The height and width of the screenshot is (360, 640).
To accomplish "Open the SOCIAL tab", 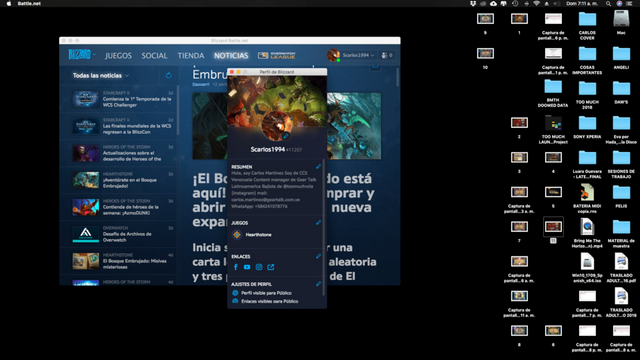I will (154, 56).
